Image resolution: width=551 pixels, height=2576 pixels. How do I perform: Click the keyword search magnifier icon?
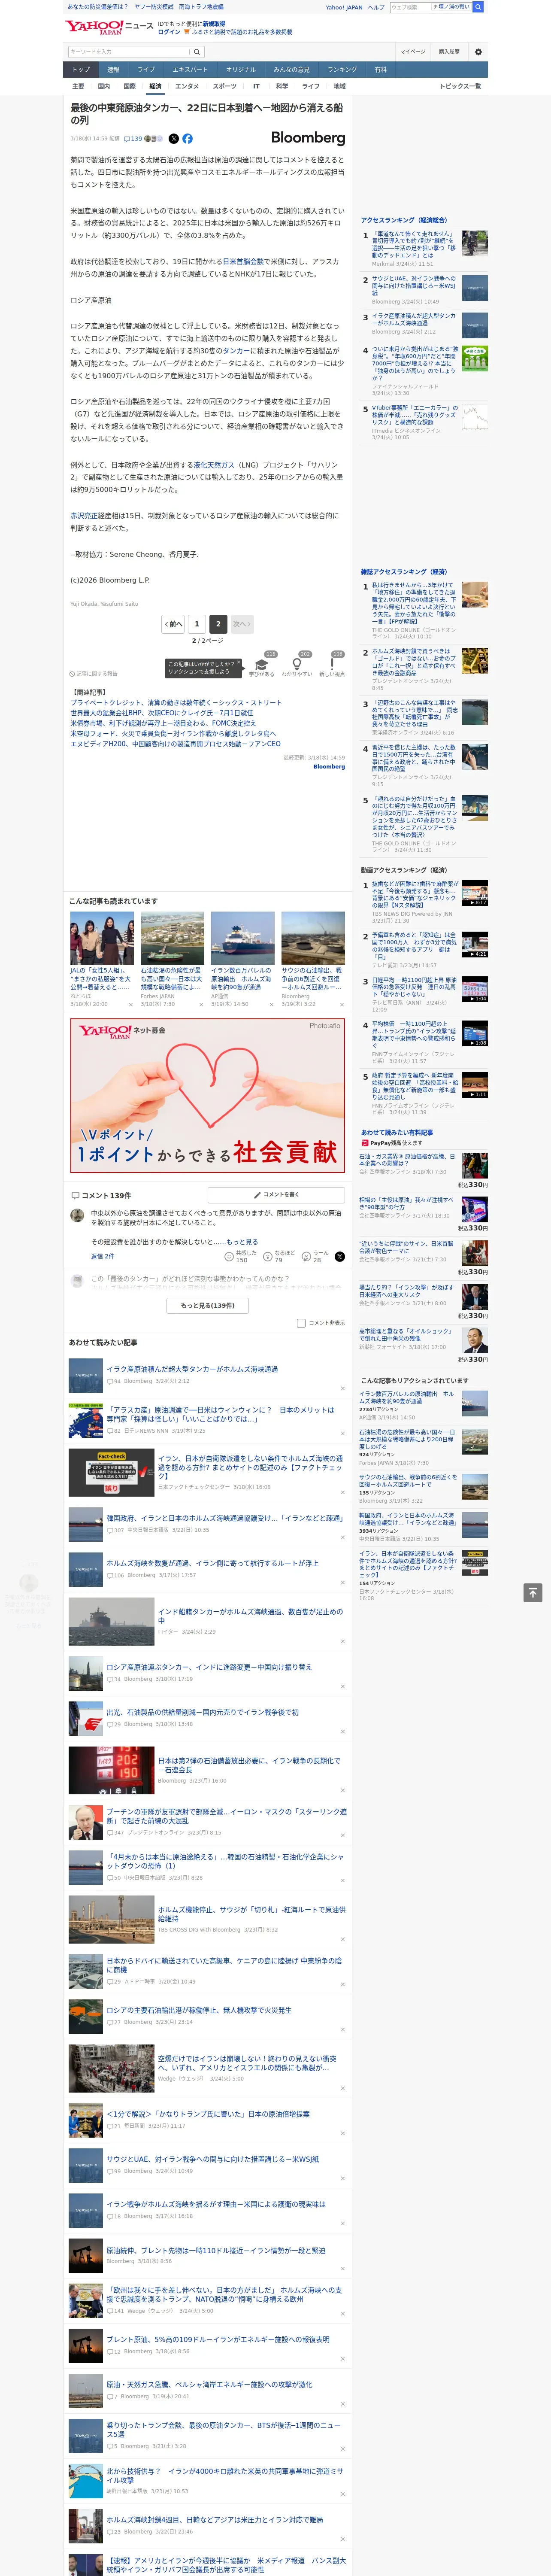pos(197,52)
